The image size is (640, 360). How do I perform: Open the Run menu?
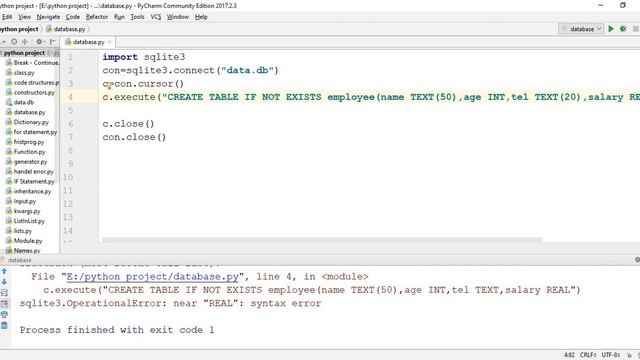click(119, 17)
